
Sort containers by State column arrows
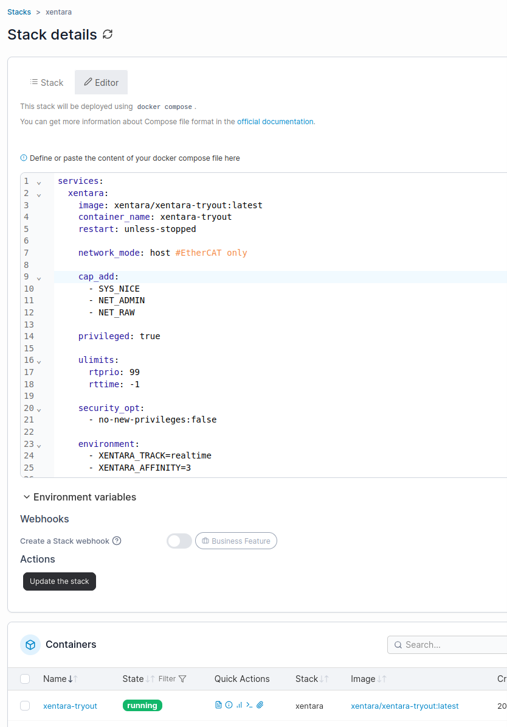point(150,679)
